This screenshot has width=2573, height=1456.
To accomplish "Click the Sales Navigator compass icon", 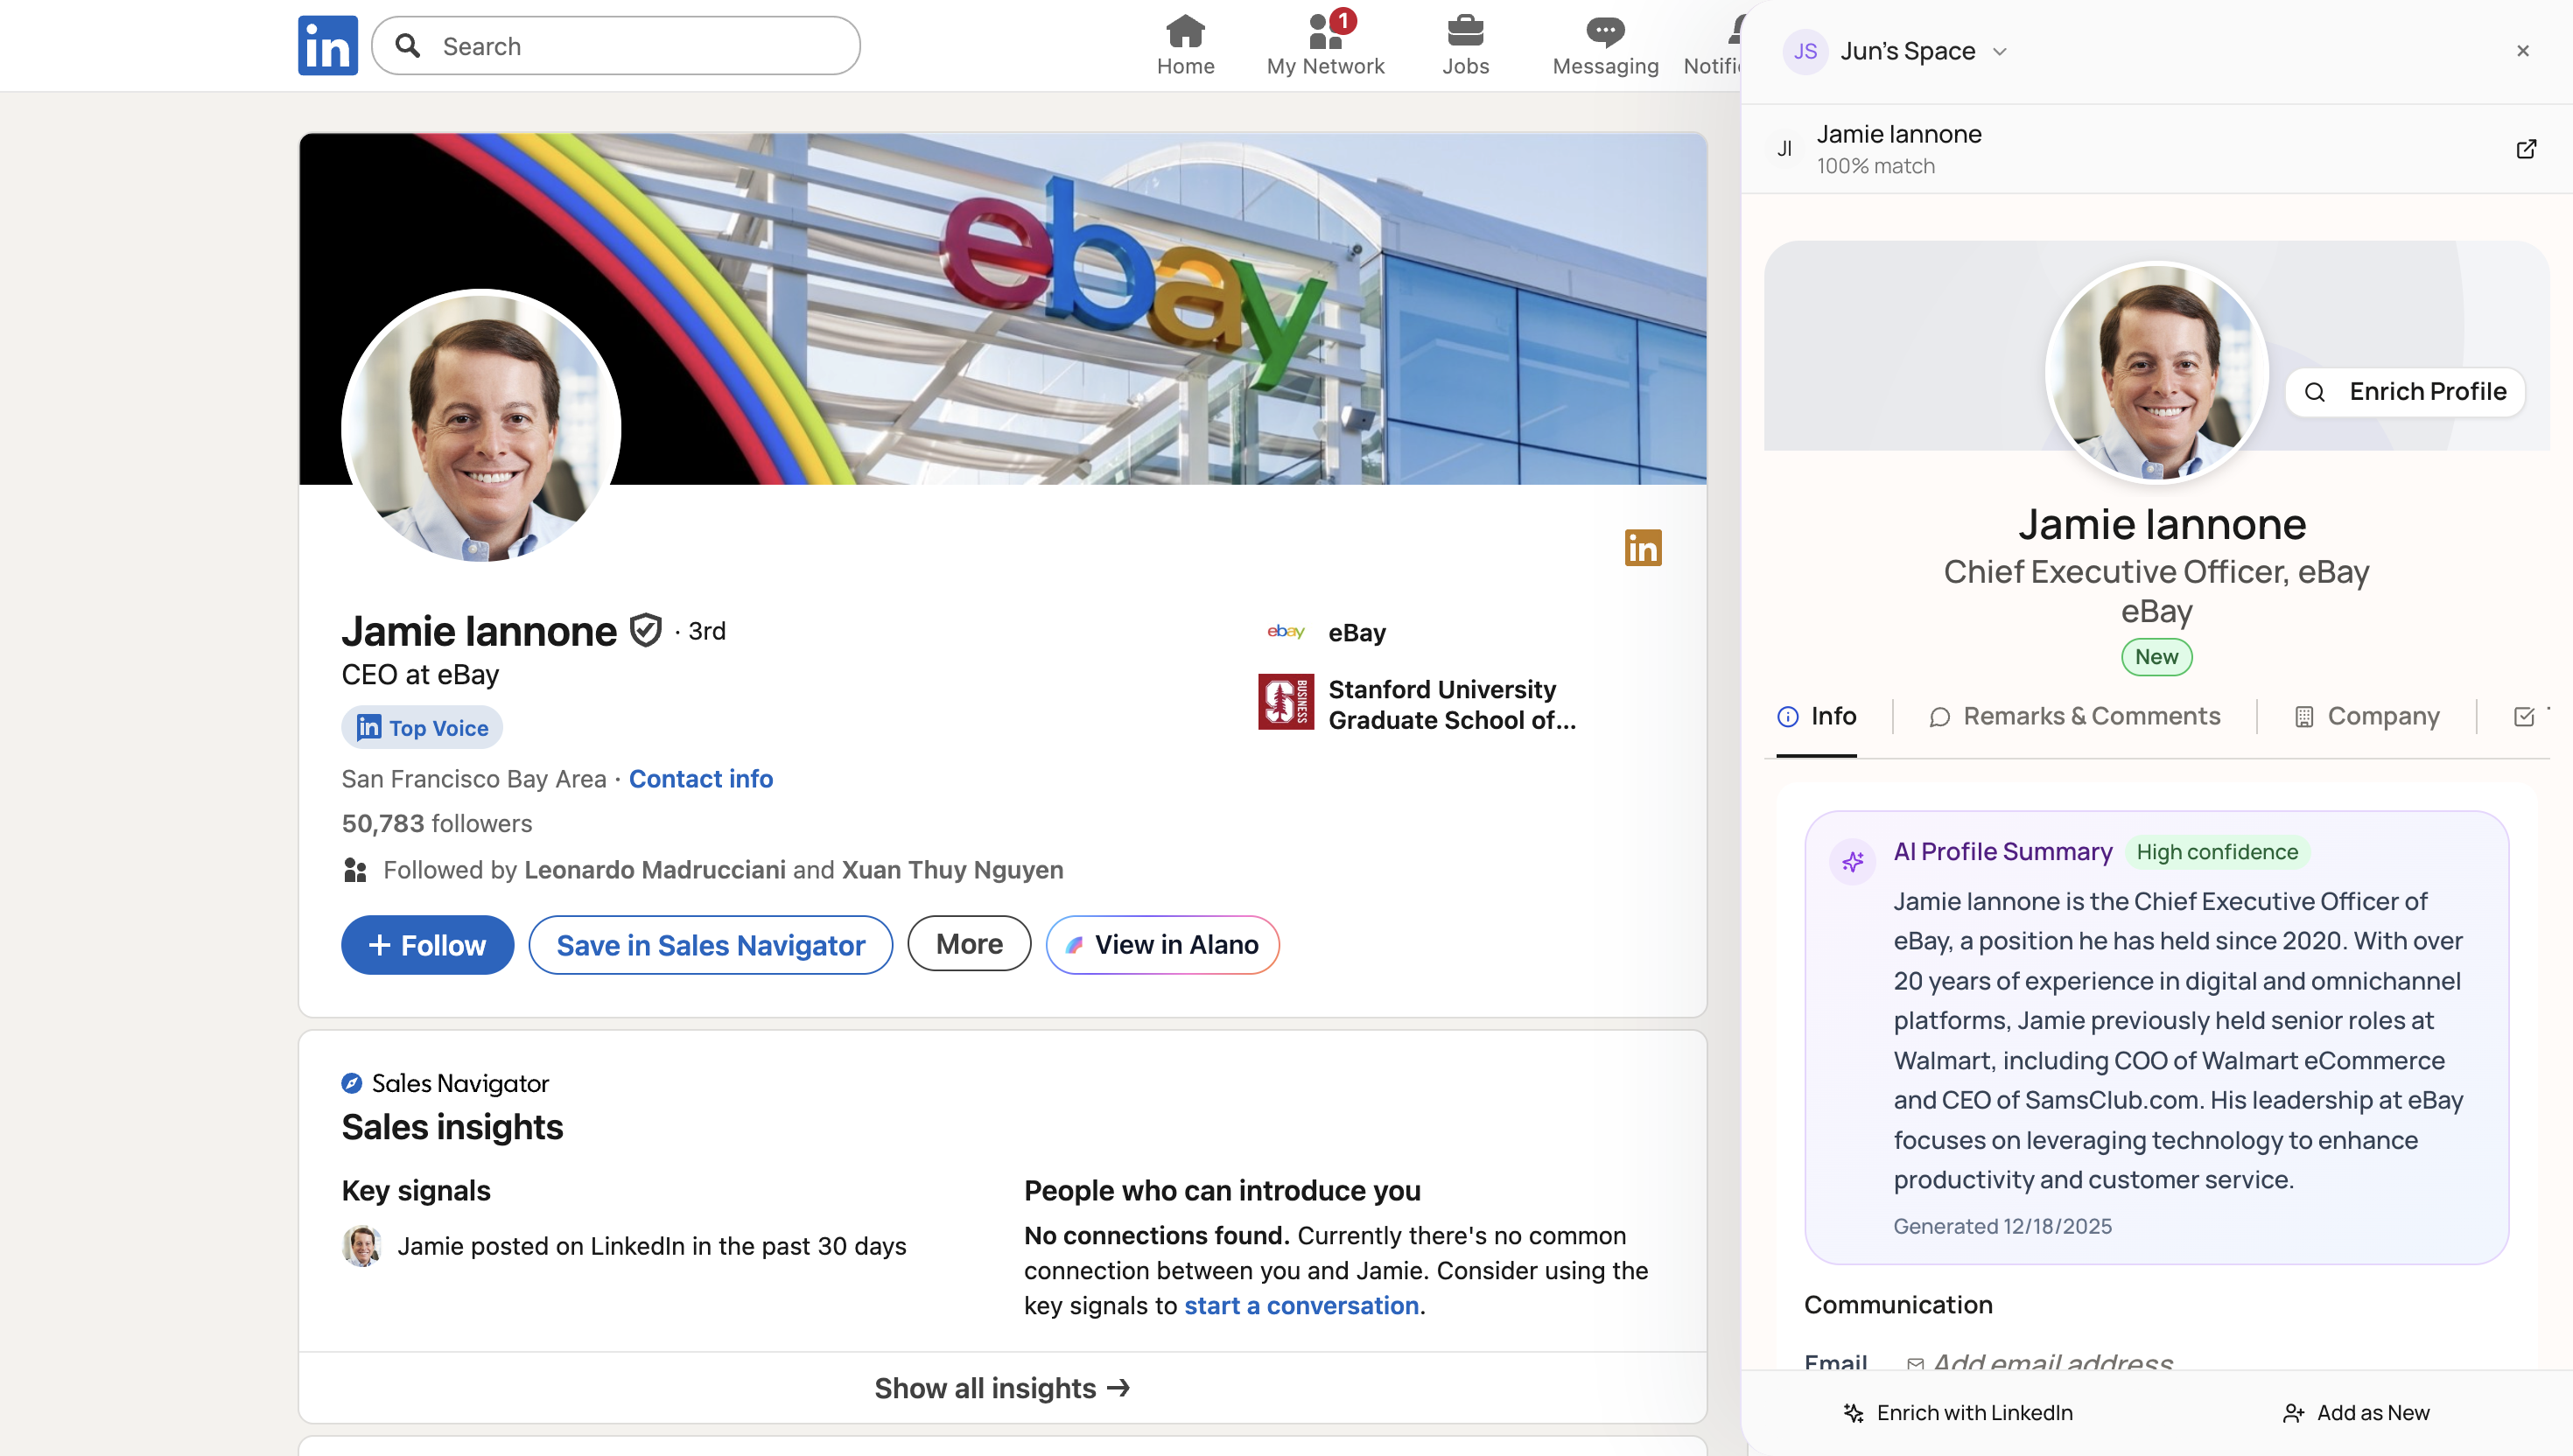I will 351,1083.
